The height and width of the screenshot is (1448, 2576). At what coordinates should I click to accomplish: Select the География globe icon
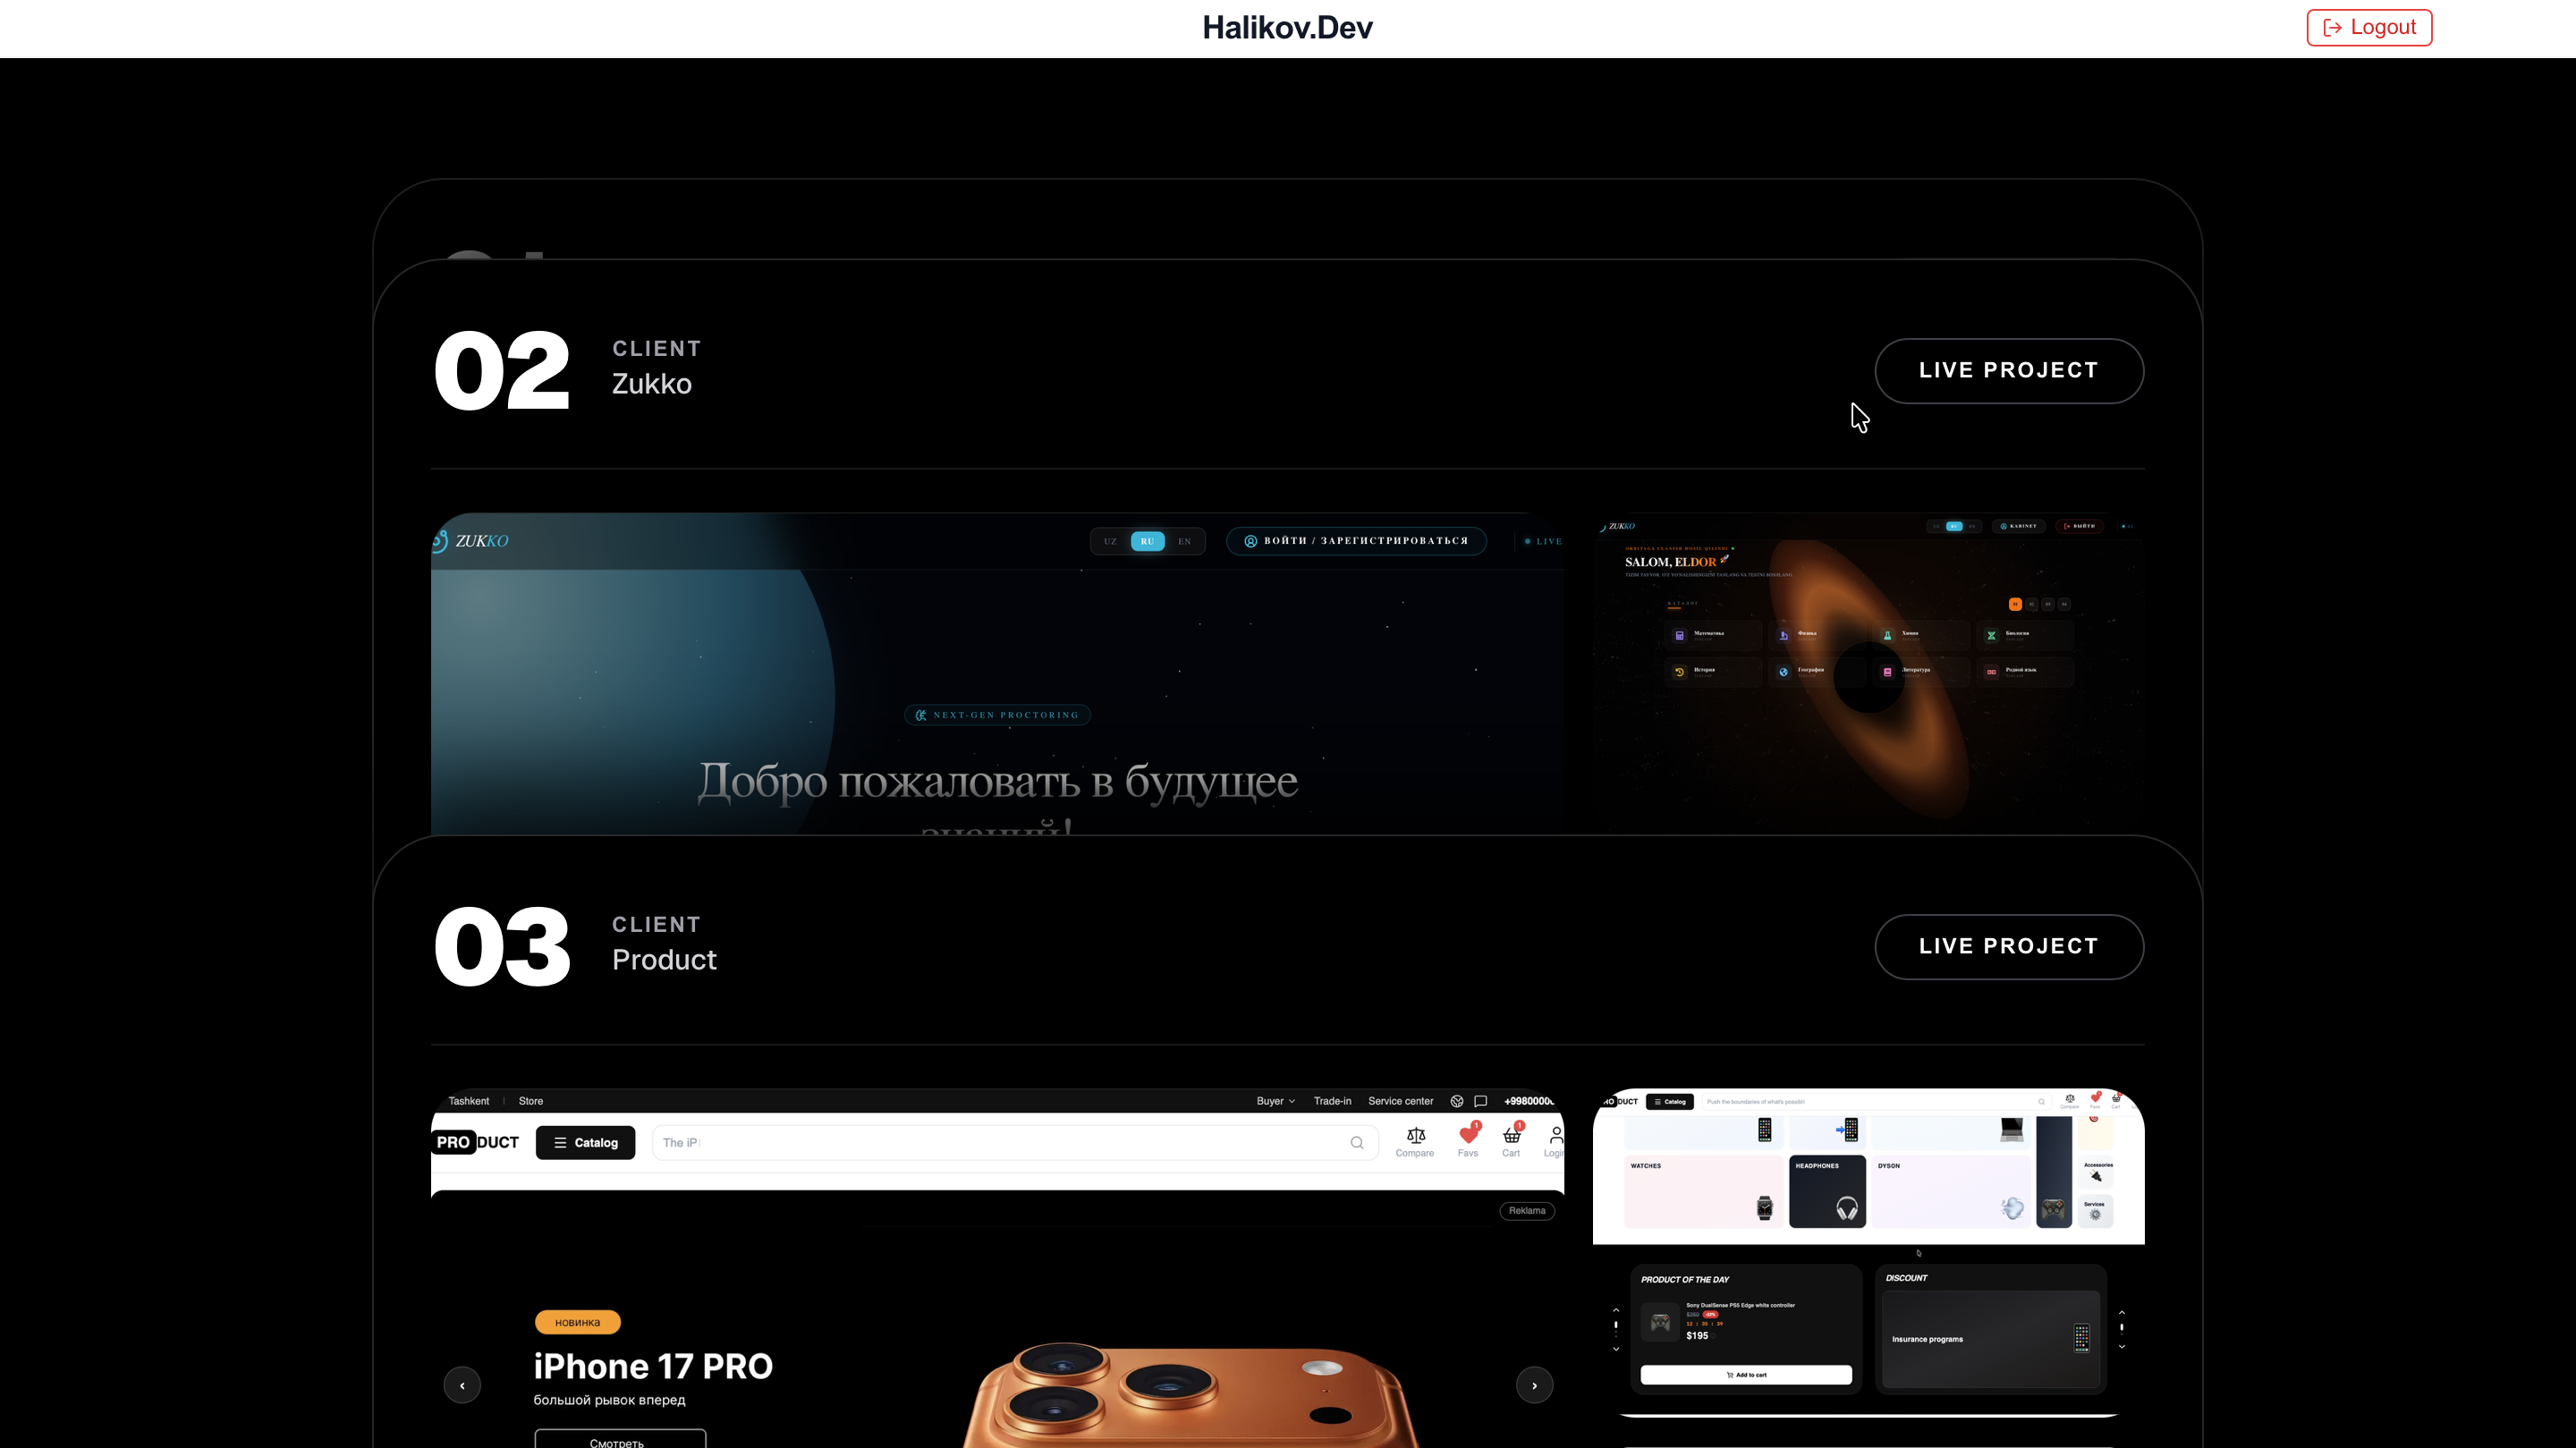point(1784,672)
